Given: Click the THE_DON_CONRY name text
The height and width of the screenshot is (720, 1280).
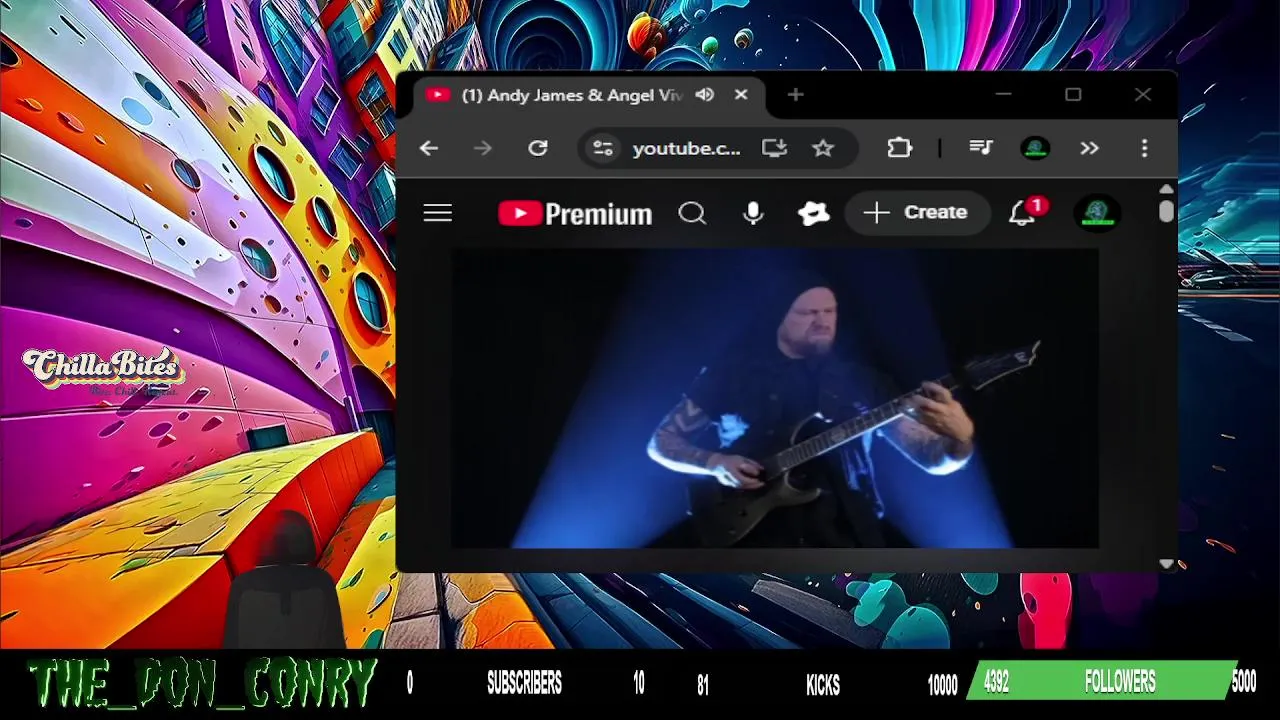Looking at the screenshot, I should [x=202, y=685].
